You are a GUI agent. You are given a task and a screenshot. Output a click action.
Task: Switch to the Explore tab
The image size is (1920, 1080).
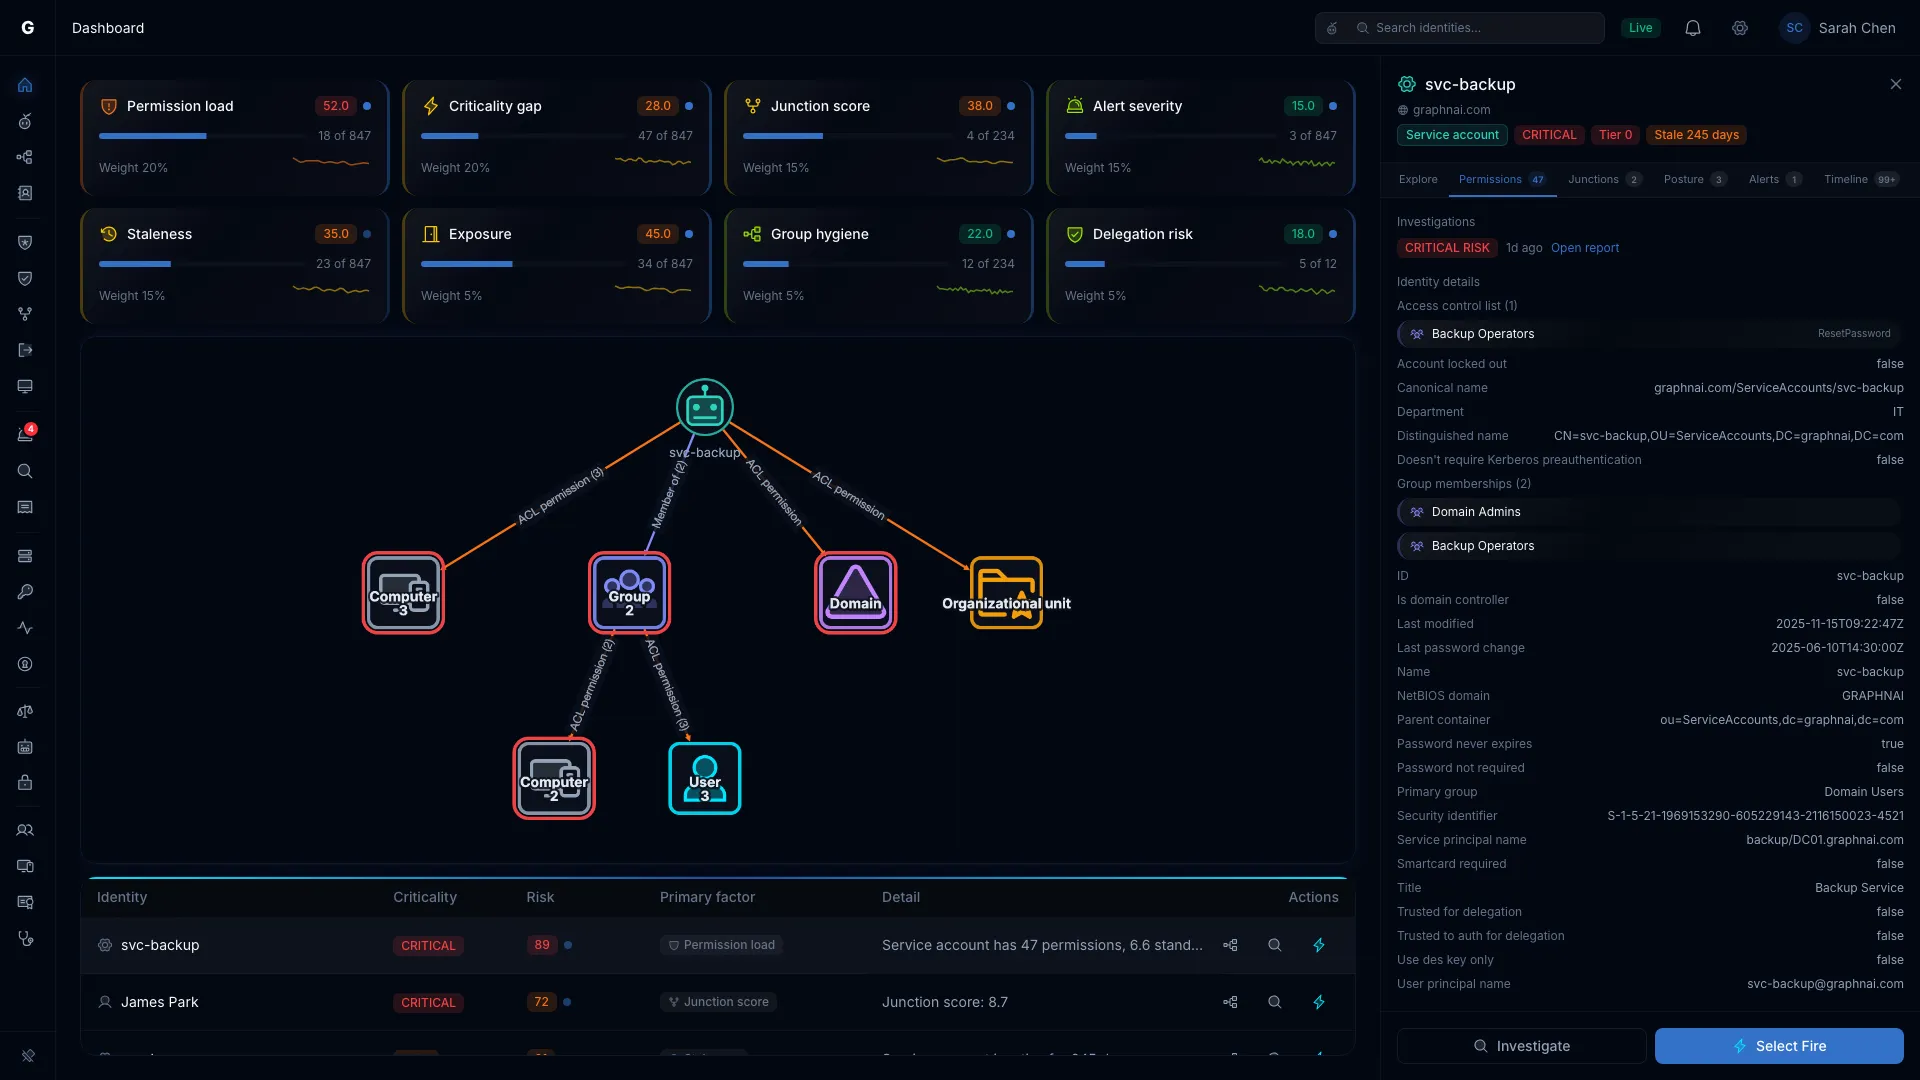[1418, 179]
